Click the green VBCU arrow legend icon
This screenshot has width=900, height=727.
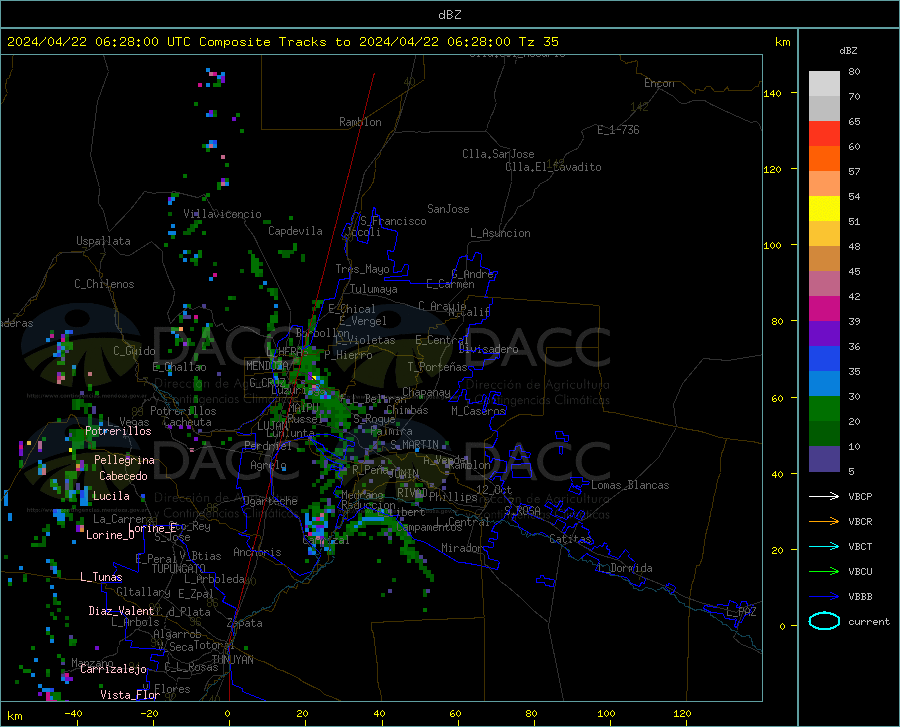coord(824,572)
